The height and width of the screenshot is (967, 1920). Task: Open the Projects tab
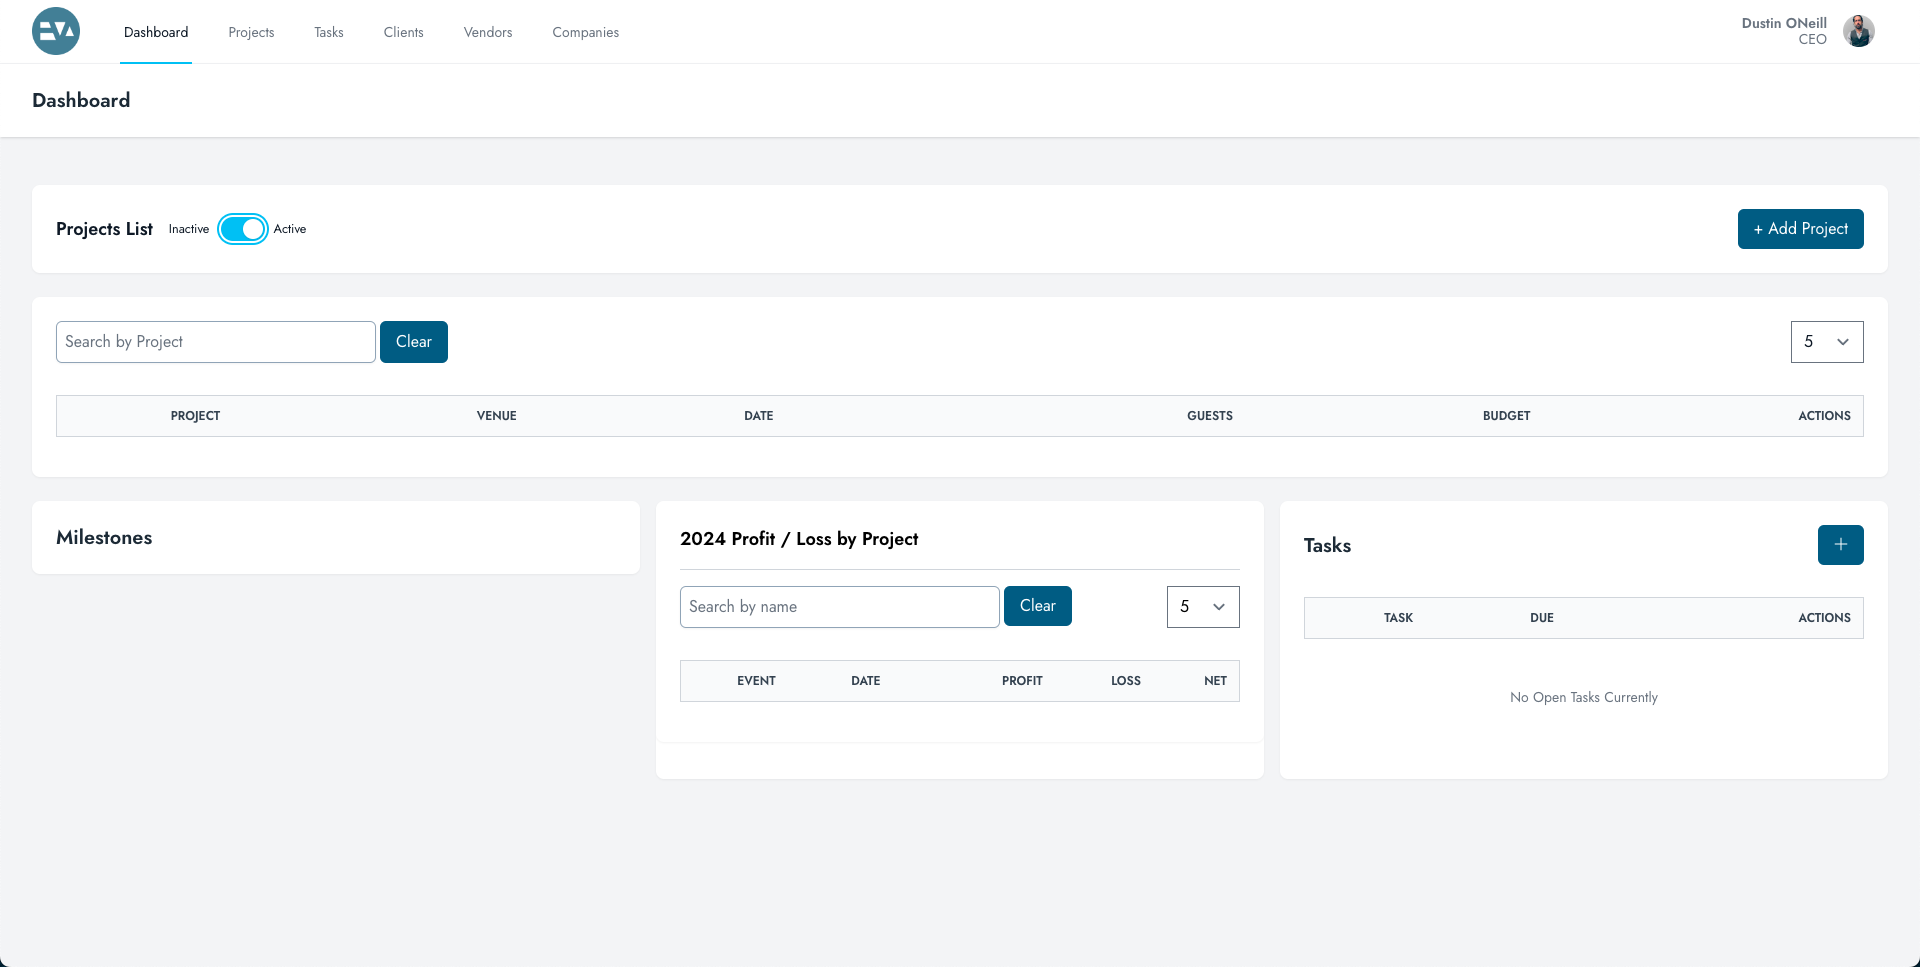(x=251, y=32)
